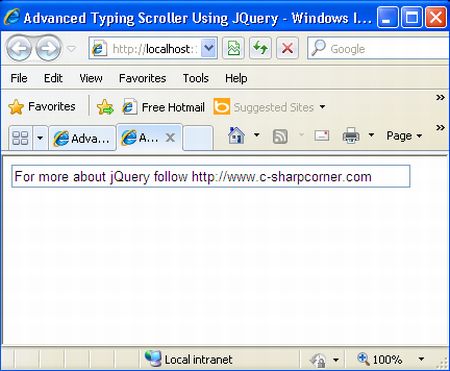
Task: Open Quick Tabs grid view
Action: (20, 138)
